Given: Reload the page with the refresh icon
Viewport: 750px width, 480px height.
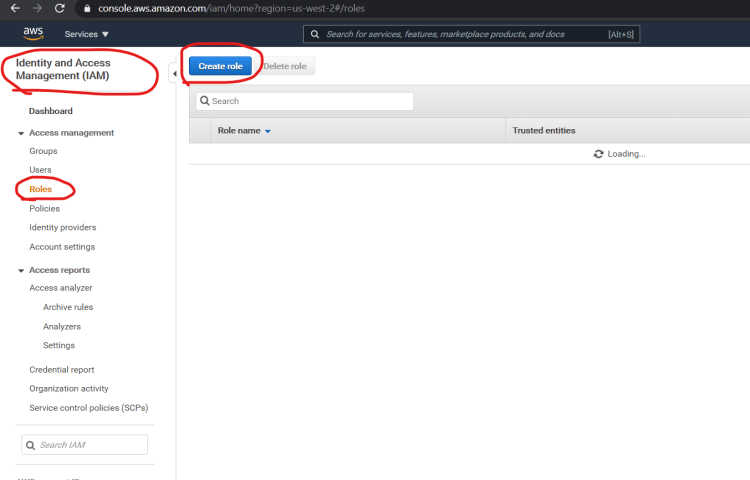Looking at the screenshot, I should point(59,8).
